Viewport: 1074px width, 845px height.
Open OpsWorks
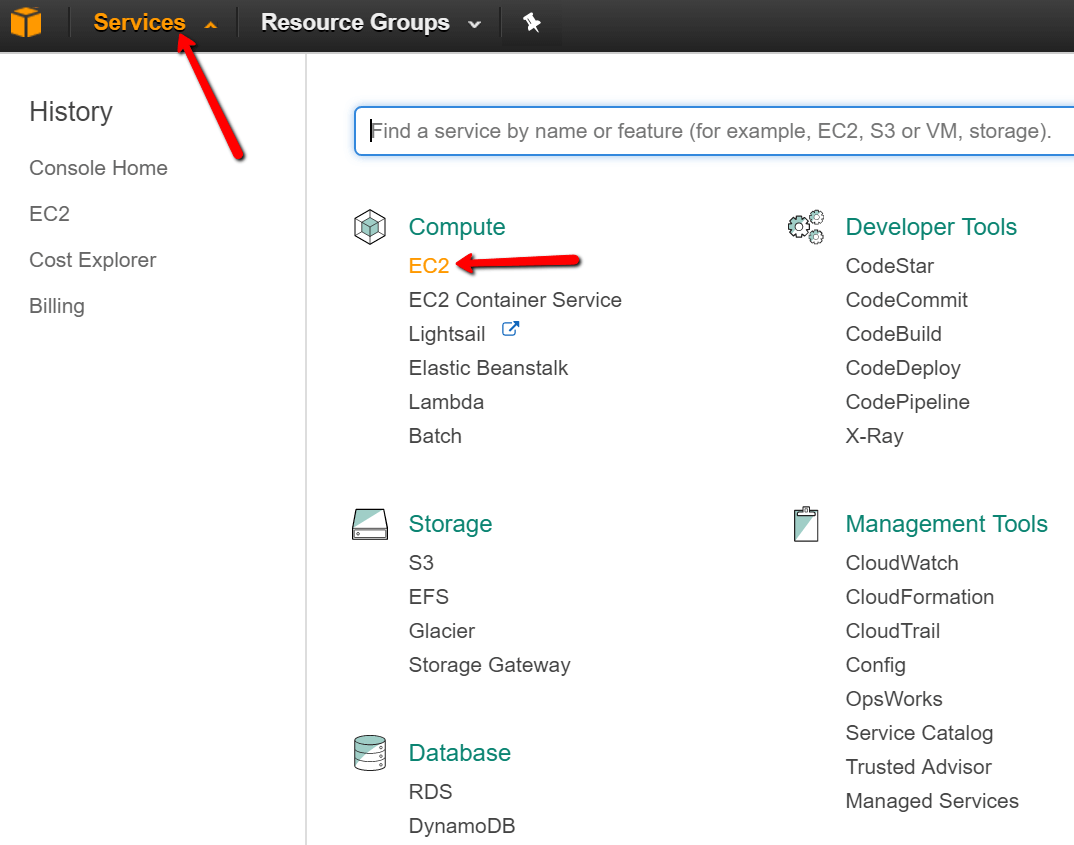click(894, 699)
